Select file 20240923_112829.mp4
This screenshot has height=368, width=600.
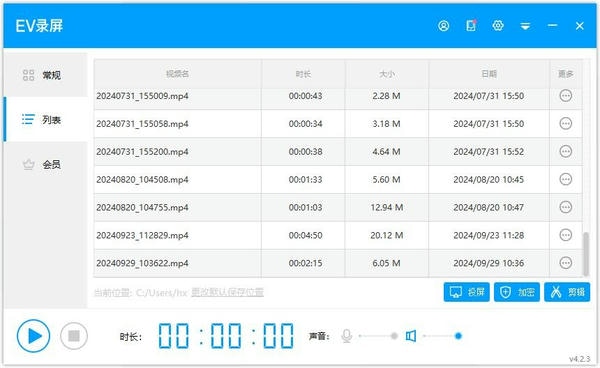[x=142, y=235]
